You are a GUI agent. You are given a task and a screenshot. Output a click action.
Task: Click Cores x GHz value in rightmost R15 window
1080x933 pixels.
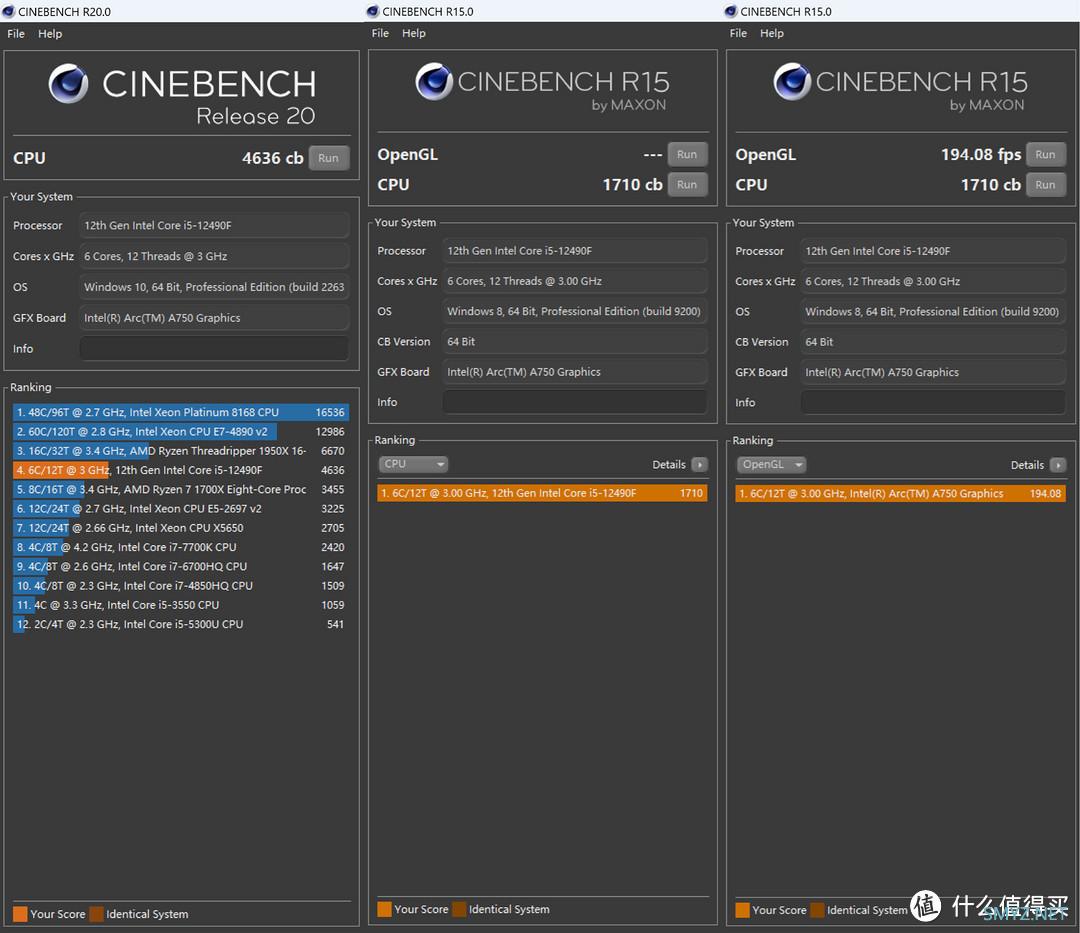(933, 281)
